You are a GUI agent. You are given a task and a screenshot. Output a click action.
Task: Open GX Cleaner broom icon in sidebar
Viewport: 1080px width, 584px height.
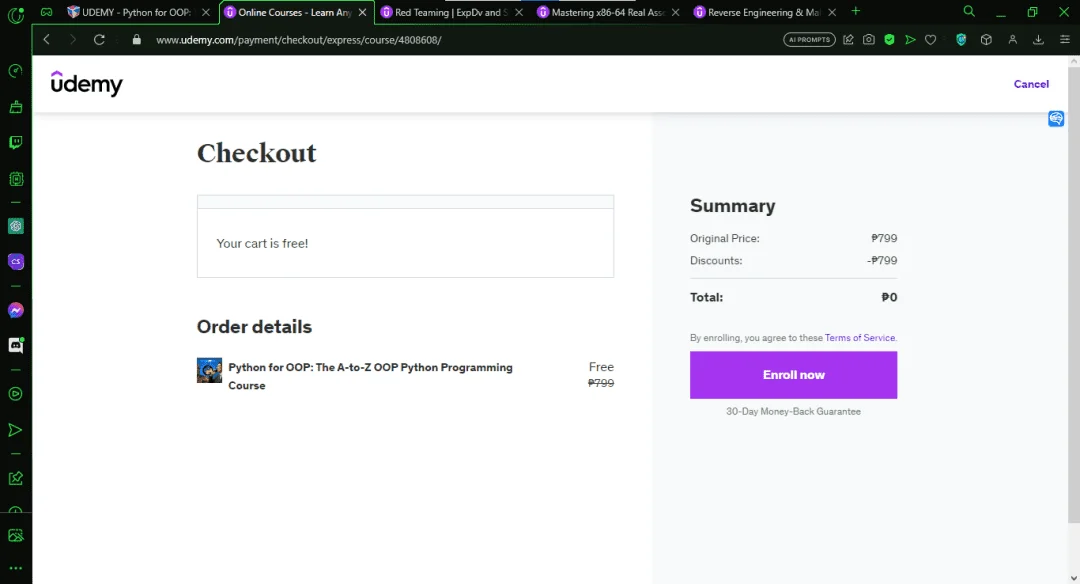point(15,107)
